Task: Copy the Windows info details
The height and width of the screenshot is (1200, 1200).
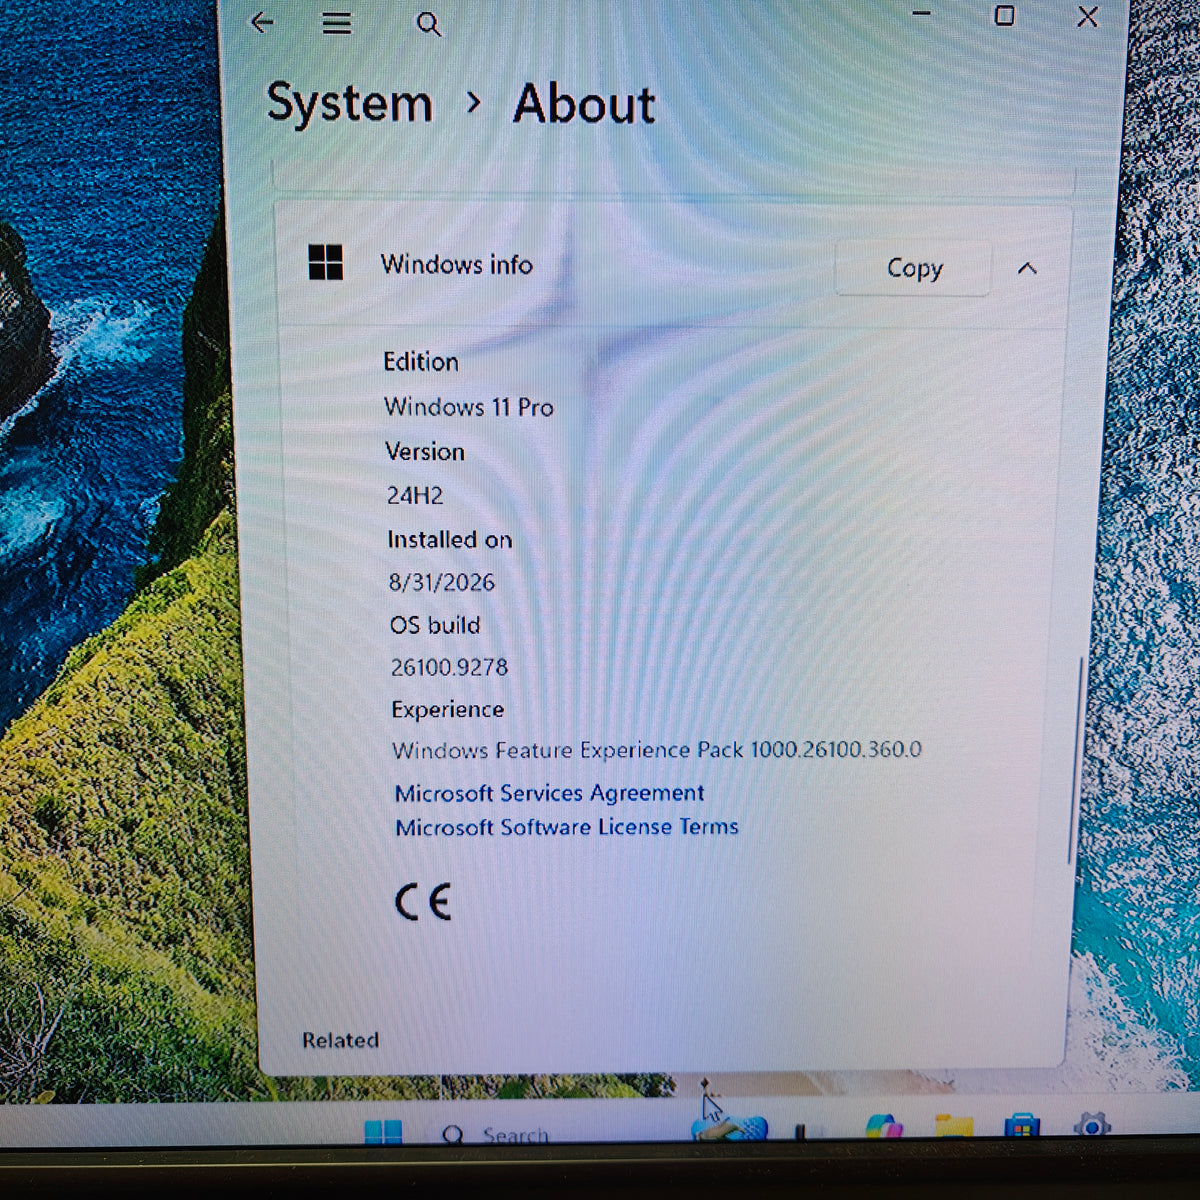Action: [x=913, y=268]
